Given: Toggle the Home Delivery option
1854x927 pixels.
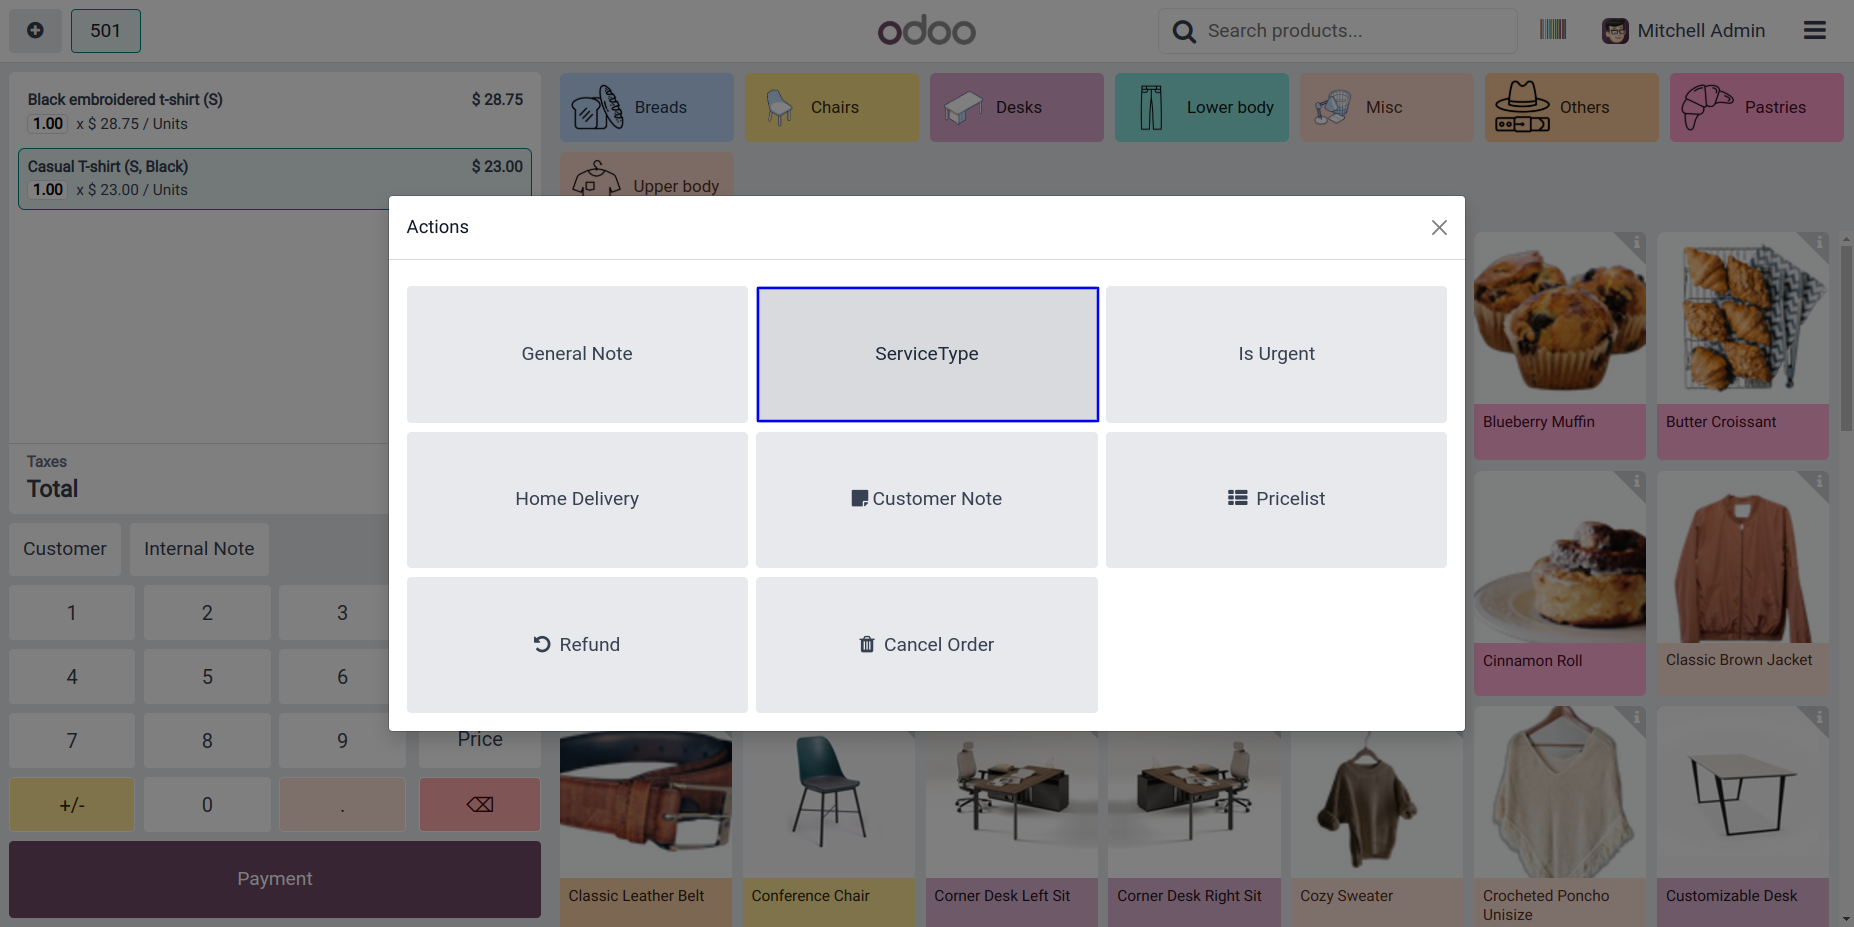Looking at the screenshot, I should point(577,499).
